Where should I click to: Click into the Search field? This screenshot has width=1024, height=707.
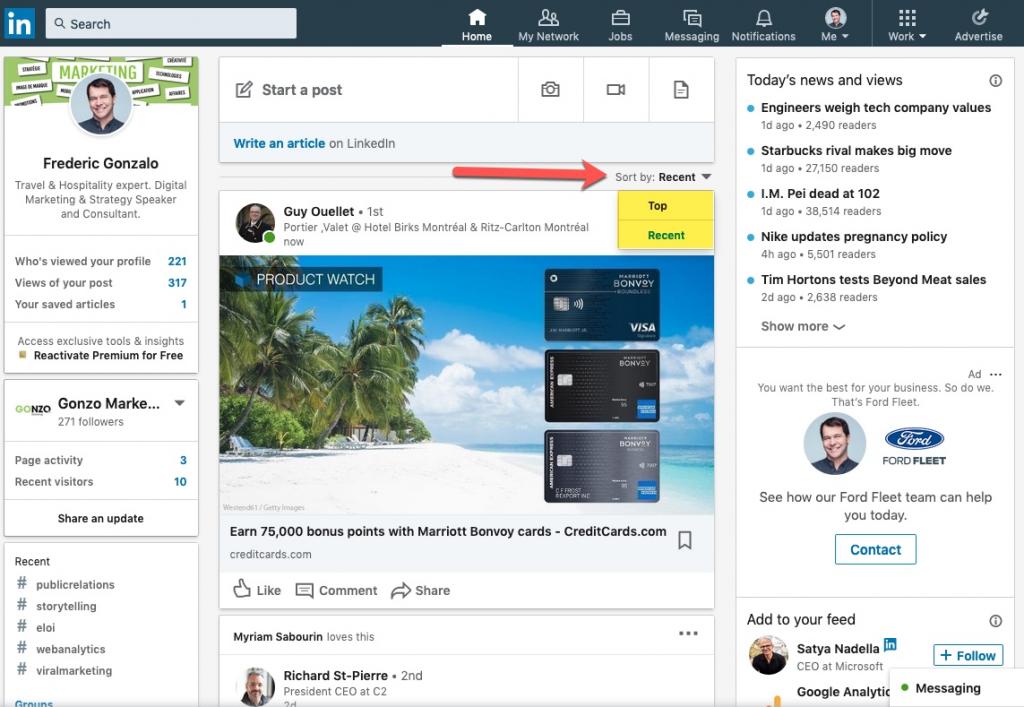(171, 24)
